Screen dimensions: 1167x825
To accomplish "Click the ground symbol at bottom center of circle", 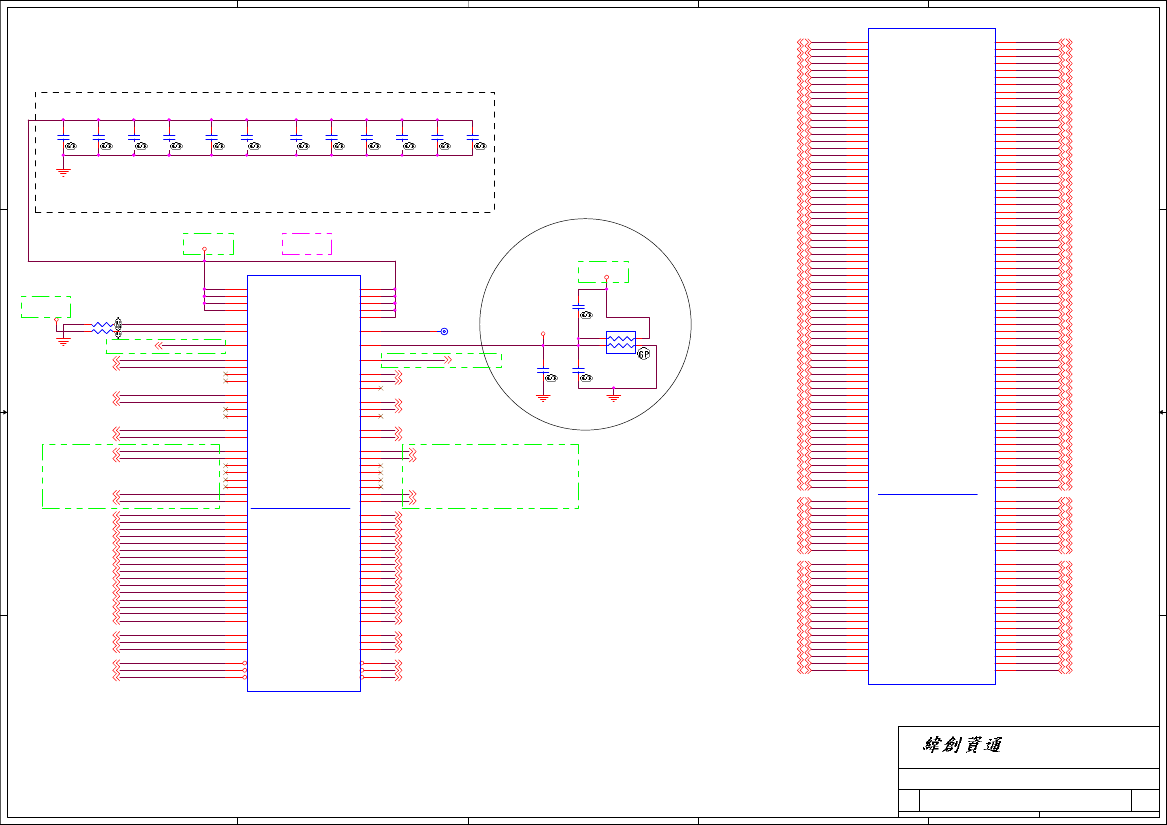I will pos(613,397).
